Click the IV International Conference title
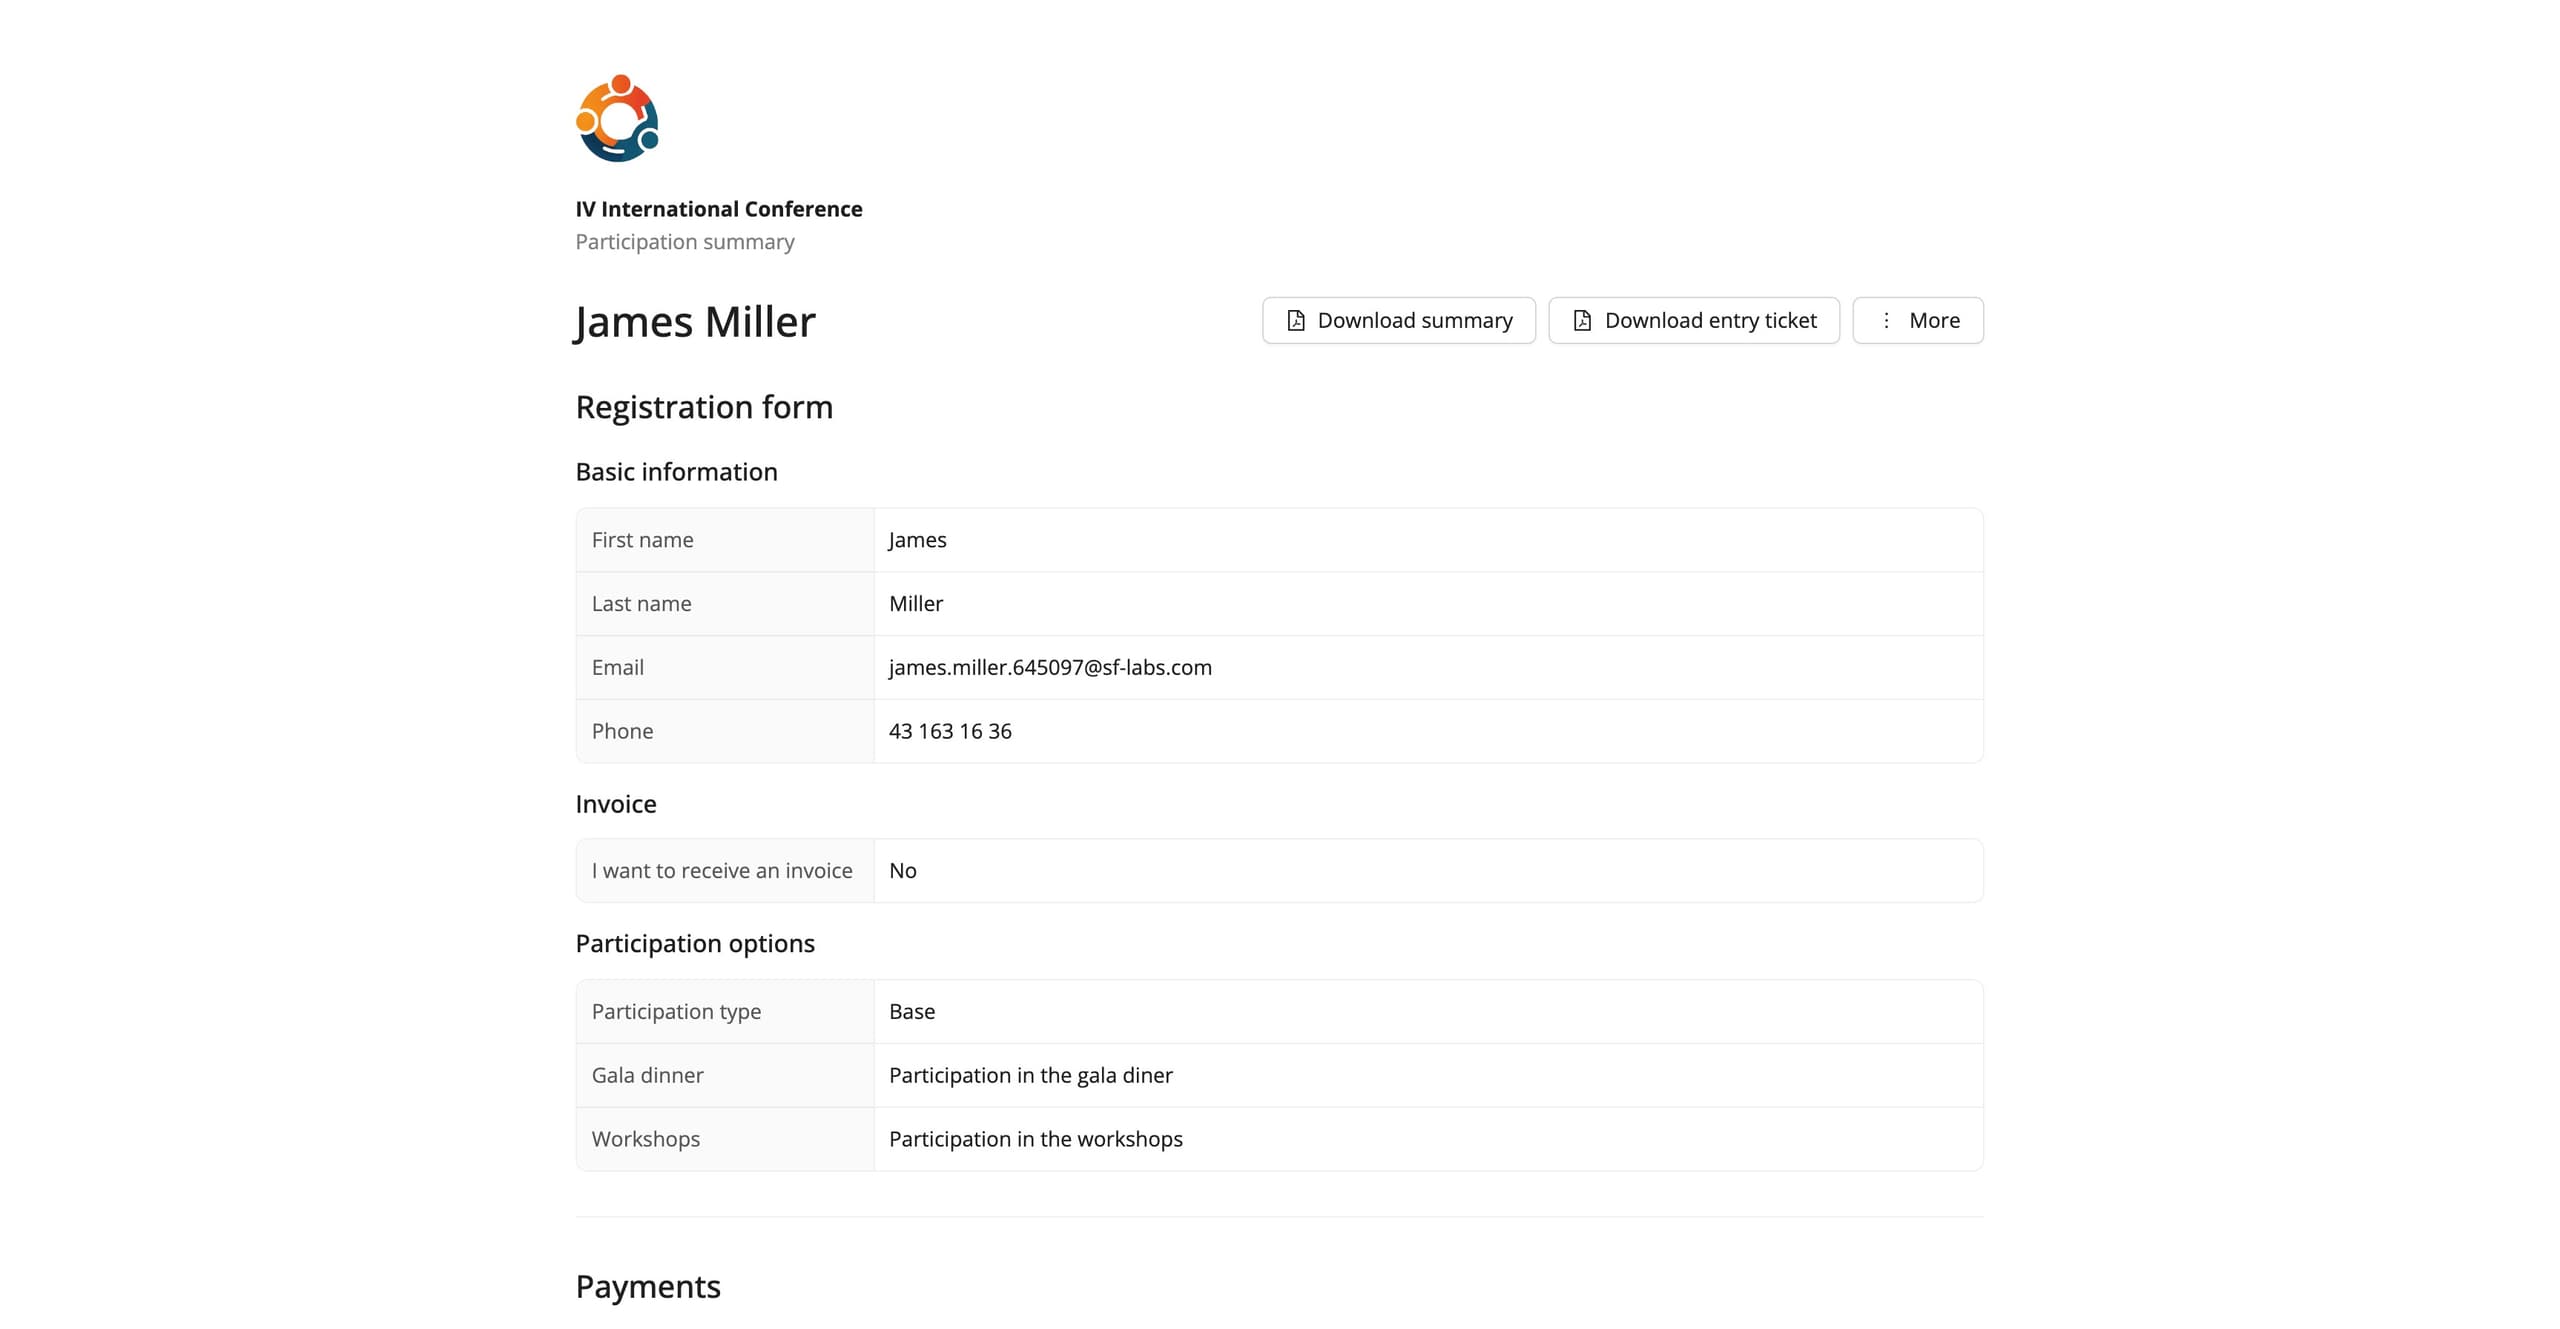The image size is (2560, 1329). coord(718,209)
